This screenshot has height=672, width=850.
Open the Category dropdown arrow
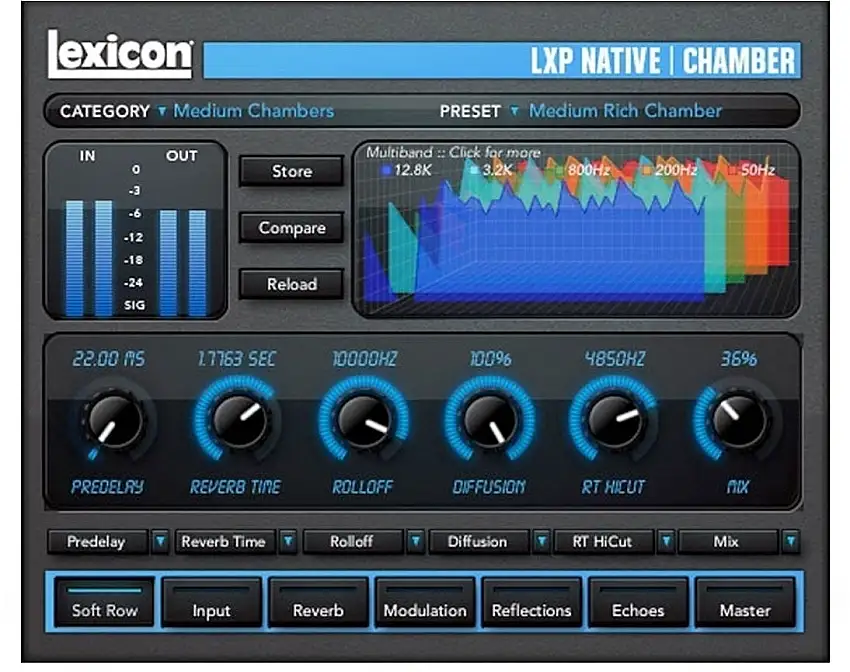click(162, 111)
